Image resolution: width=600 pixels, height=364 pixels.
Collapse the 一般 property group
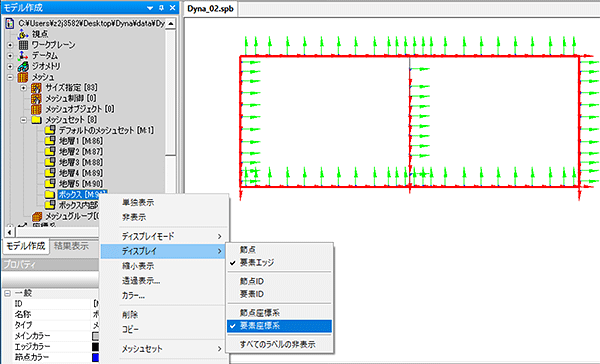click(7, 294)
